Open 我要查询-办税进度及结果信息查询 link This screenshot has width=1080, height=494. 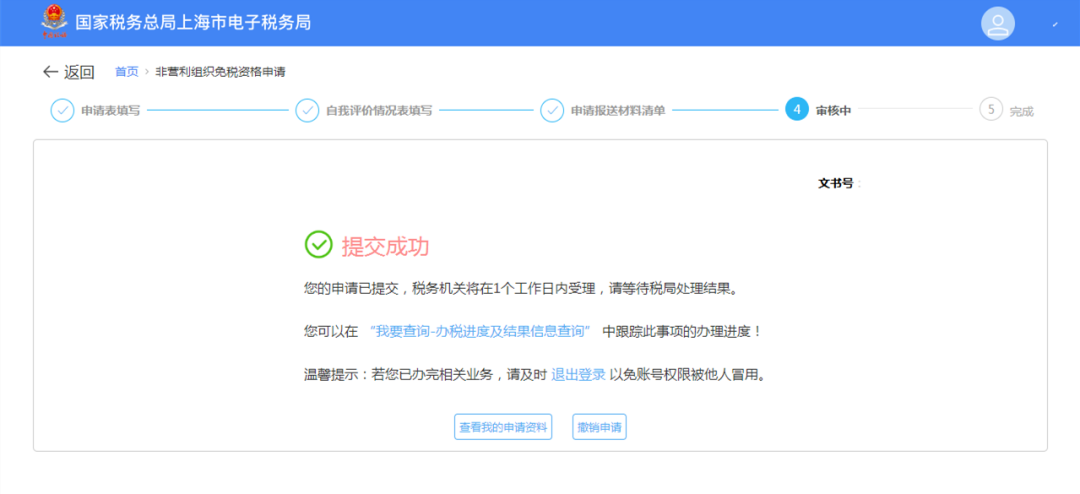click(480, 331)
